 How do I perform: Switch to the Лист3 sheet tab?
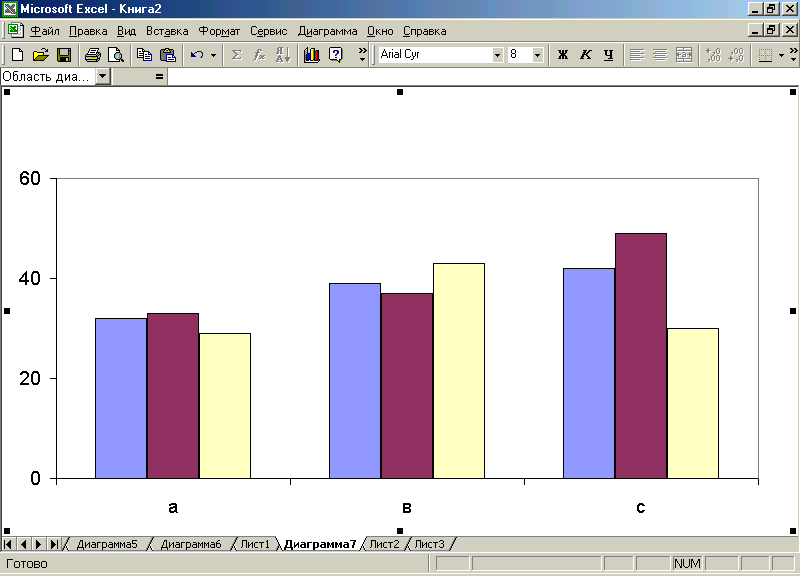coord(429,544)
